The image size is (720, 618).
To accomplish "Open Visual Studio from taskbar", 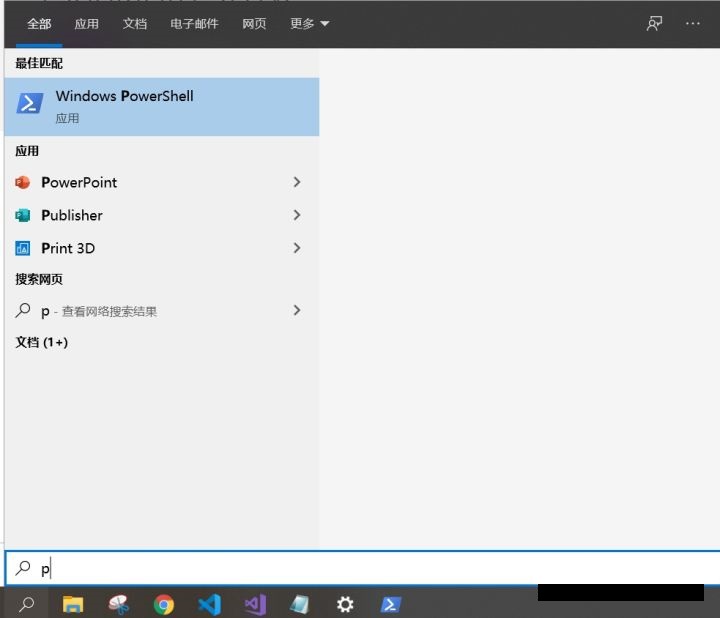I will (255, 605).
